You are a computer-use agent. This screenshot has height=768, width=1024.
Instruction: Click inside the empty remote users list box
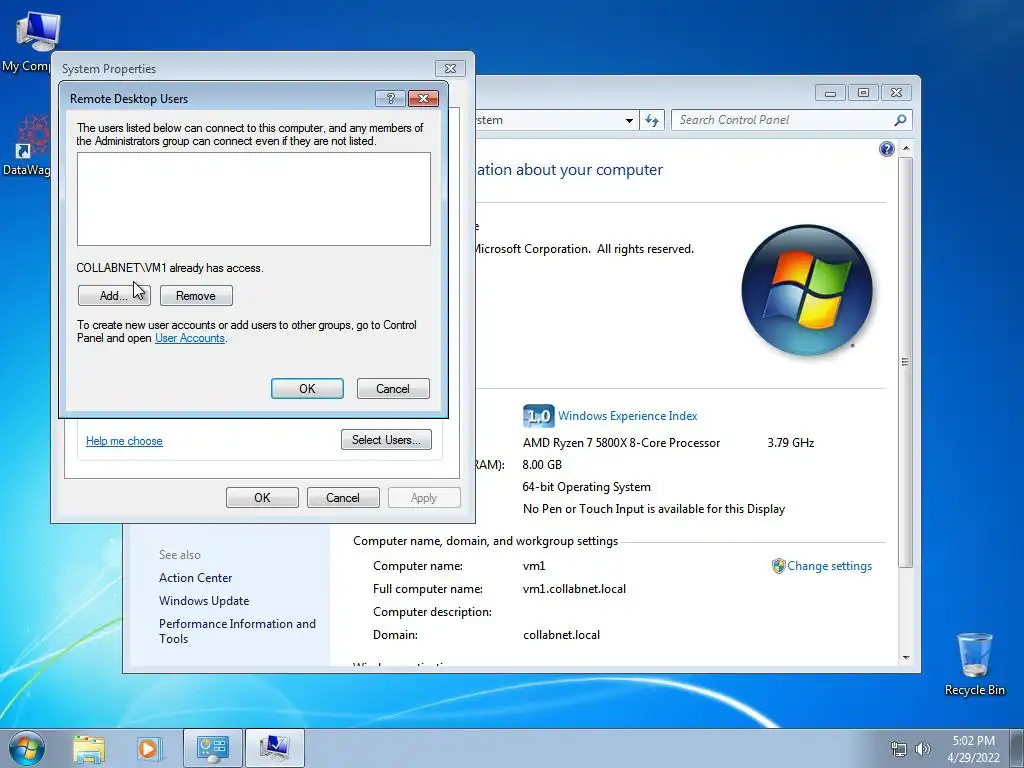pyautogui.click(x=253, y=199)
